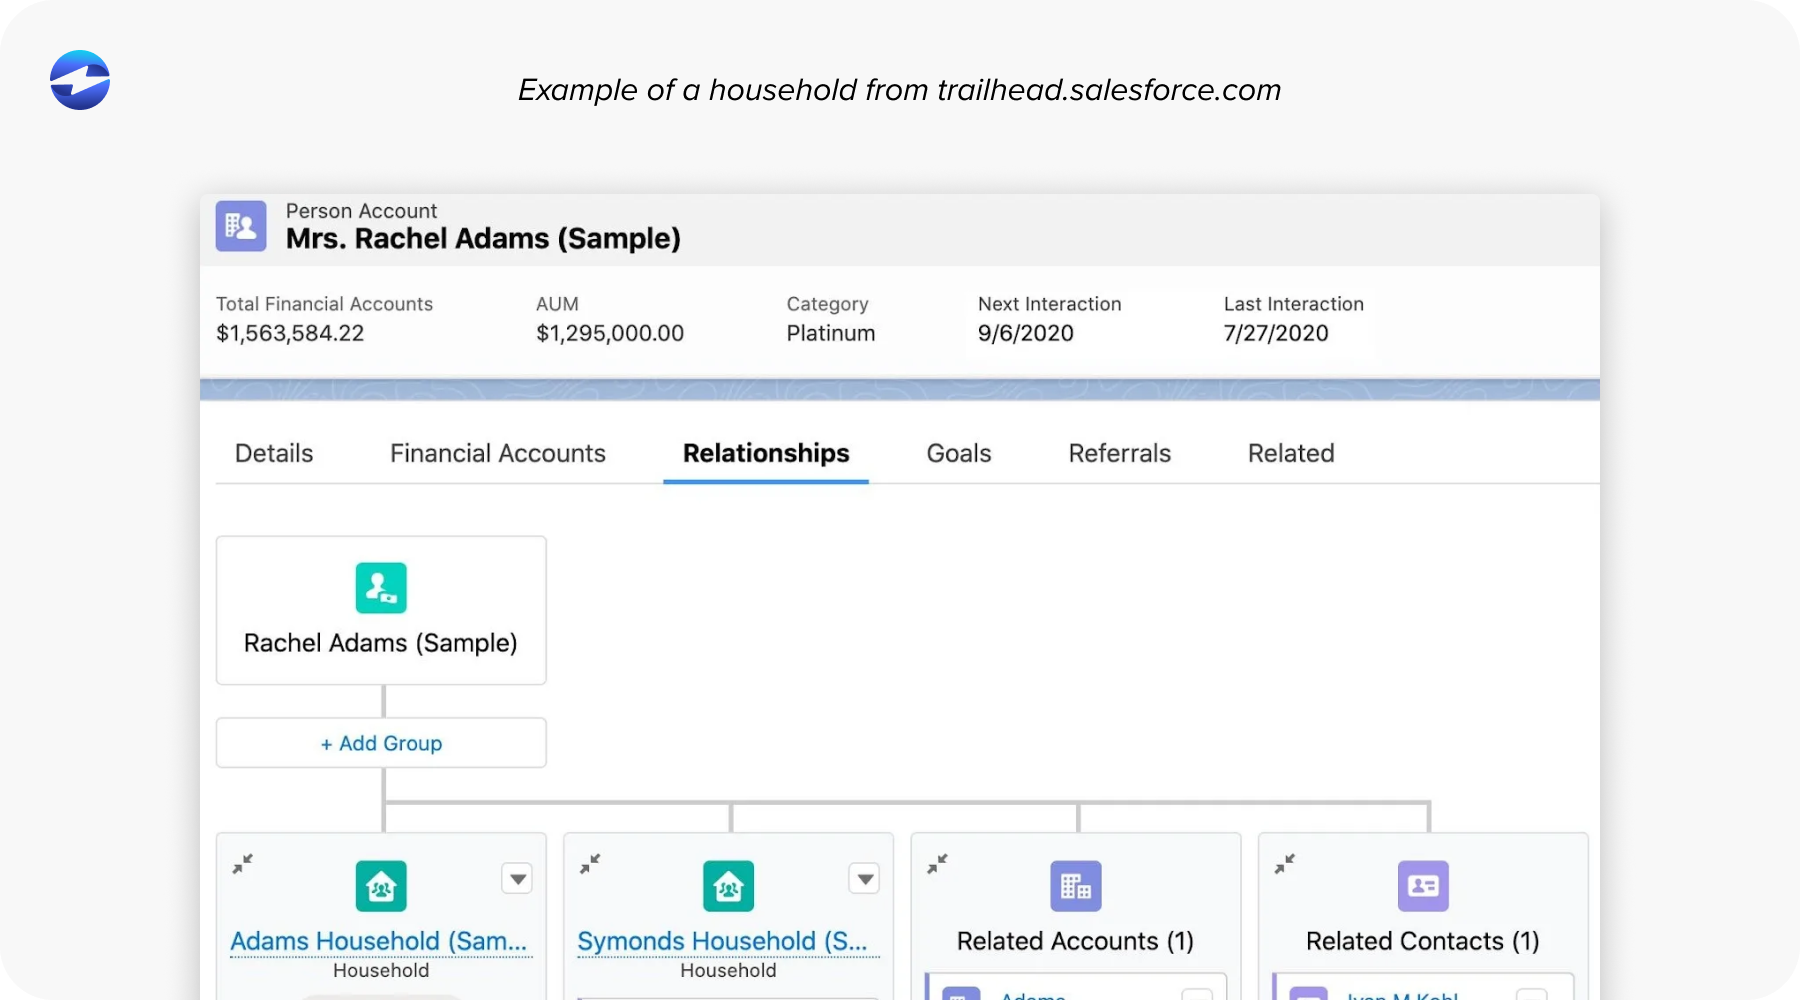Collapse the Related Accounts card
The image size is (1800, 1000).
click(x=938, y=864)
